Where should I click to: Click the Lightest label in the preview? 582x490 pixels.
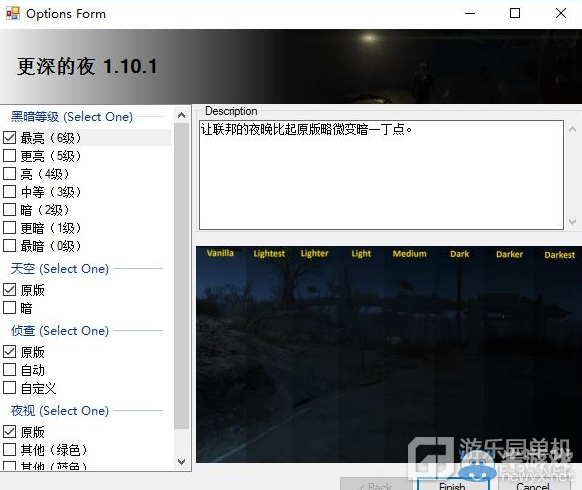269,254
